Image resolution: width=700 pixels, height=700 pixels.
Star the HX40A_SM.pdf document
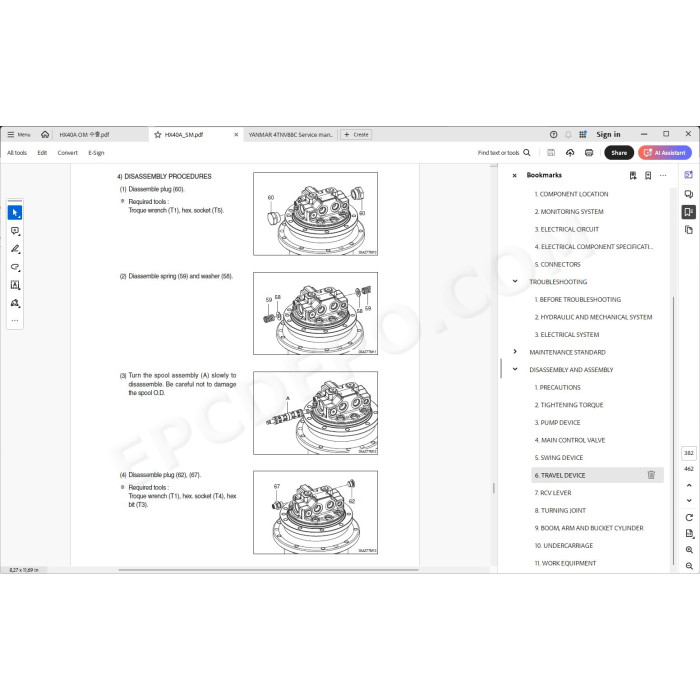pos(157,134)
